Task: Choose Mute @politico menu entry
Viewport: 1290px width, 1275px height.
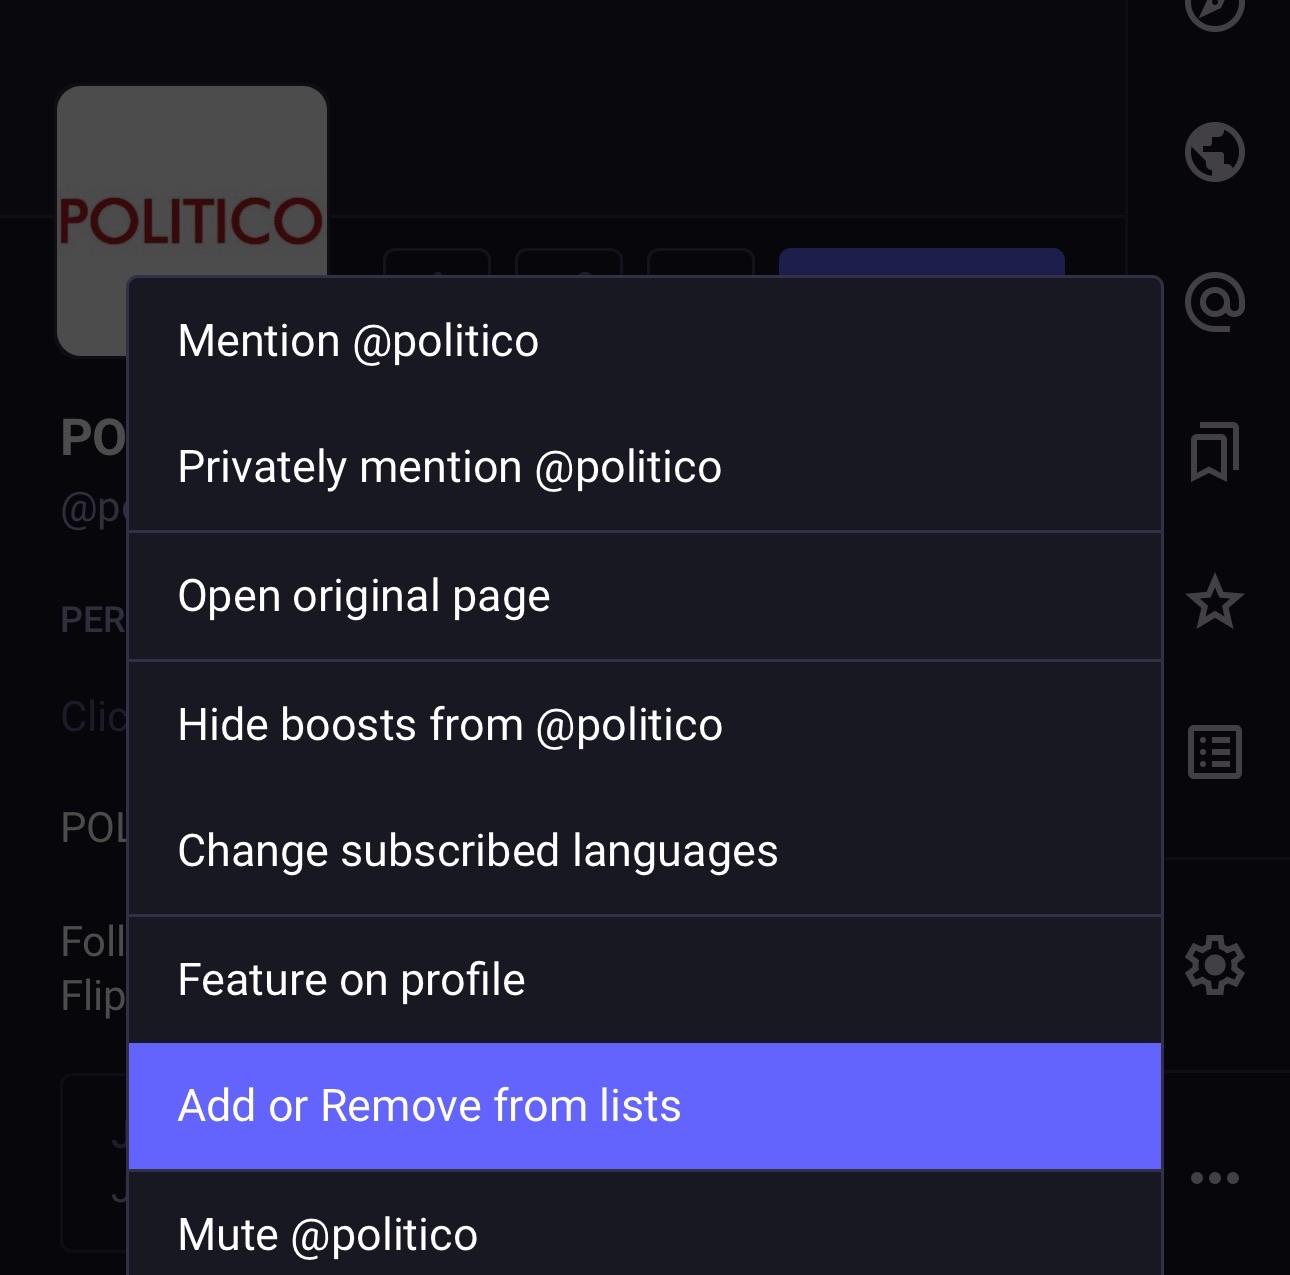Action: point(645,1235)
